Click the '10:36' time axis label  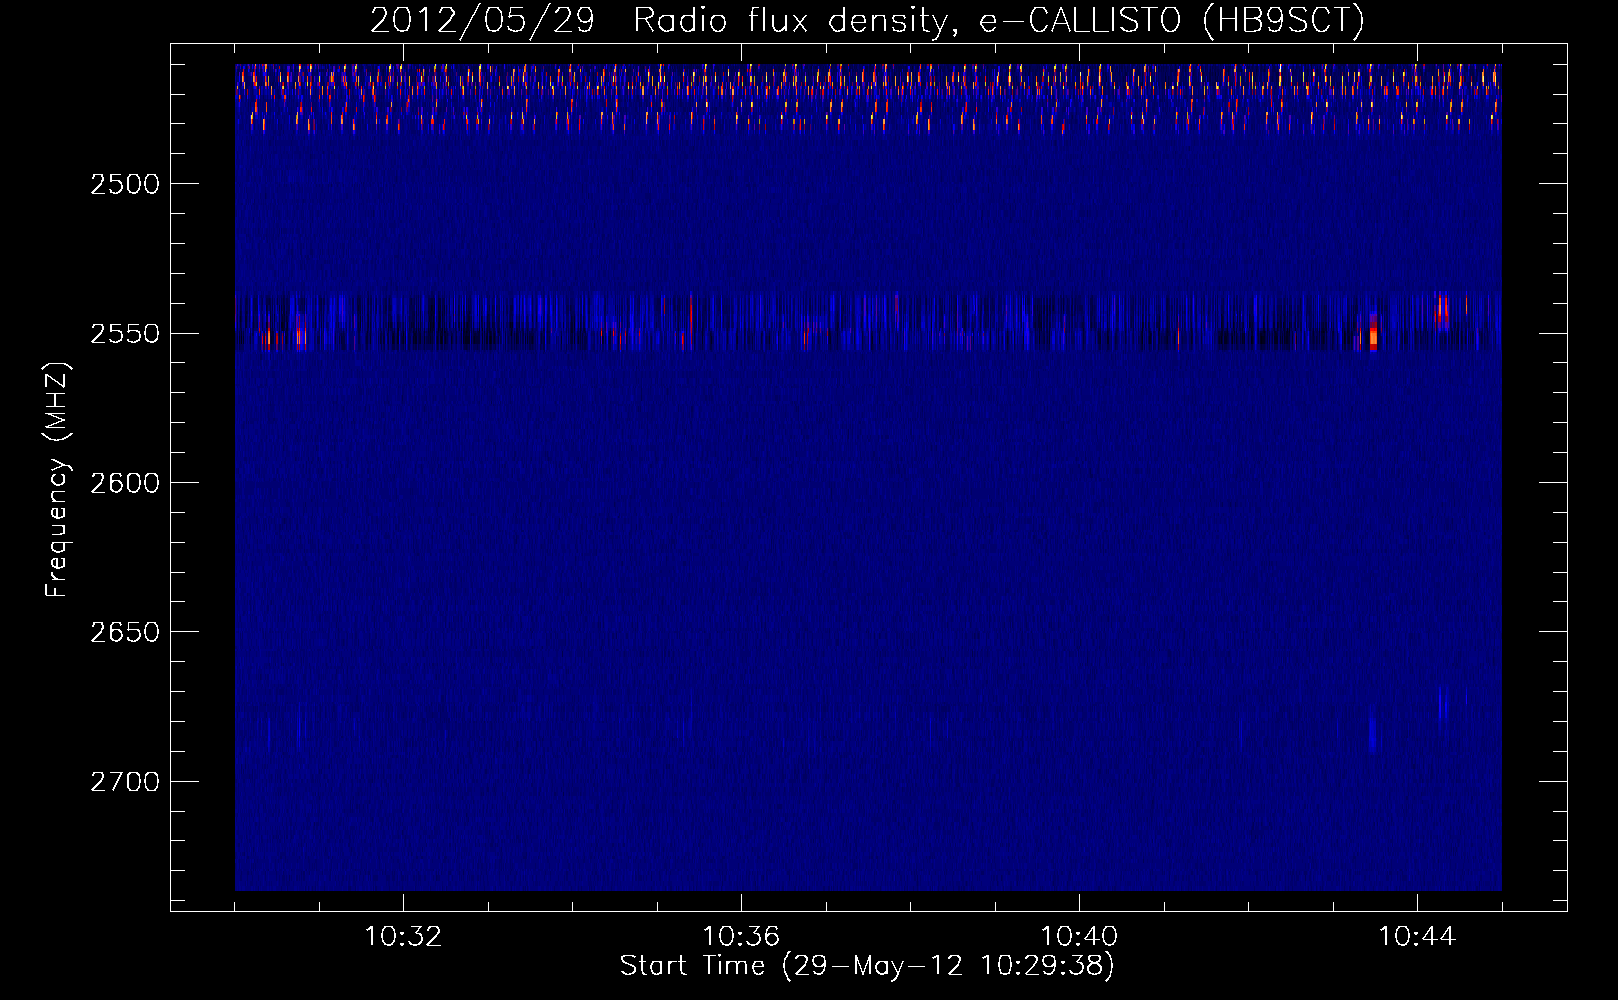pyautogui.click(x=741, y=937)
